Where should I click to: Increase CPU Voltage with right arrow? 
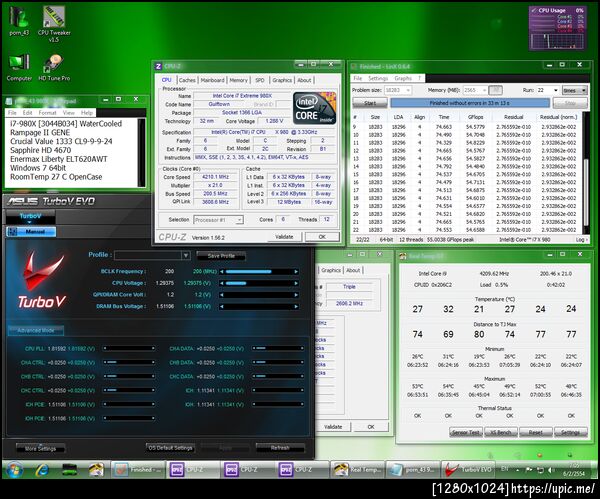coord(296,284)
